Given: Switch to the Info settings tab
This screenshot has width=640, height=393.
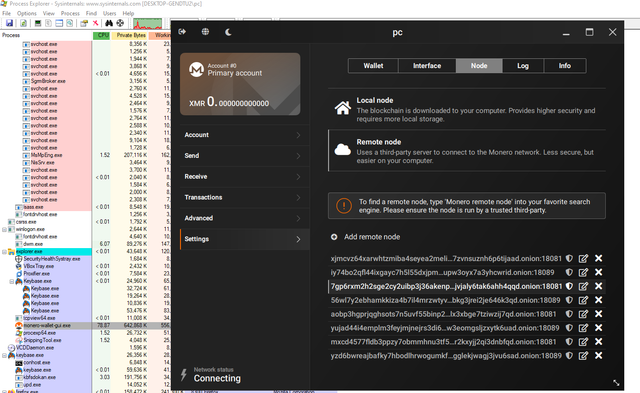Looking at the screenshot, I should [565, 66].
